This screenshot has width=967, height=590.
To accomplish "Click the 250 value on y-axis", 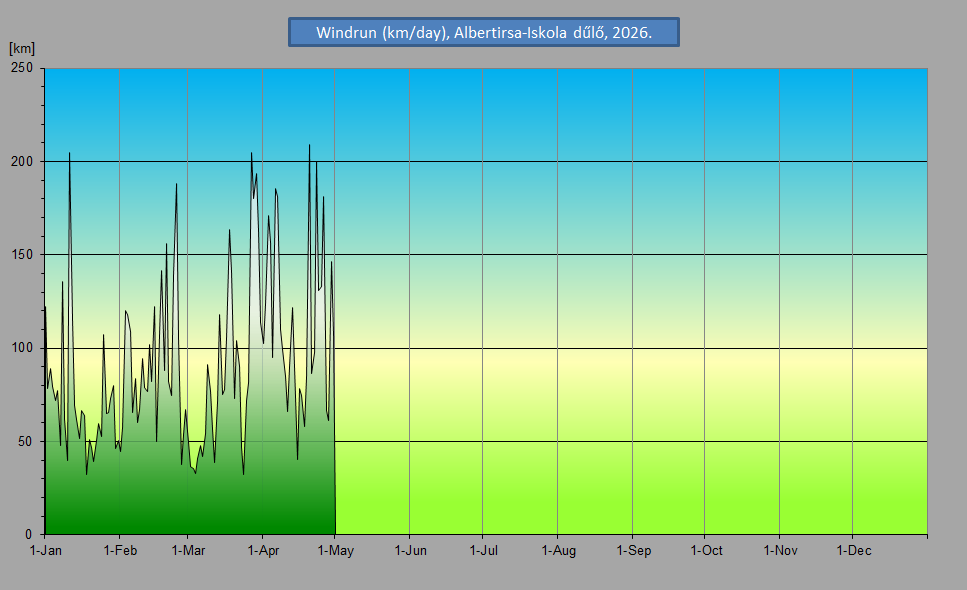I will pyautogui.click(x=22, y=68).
